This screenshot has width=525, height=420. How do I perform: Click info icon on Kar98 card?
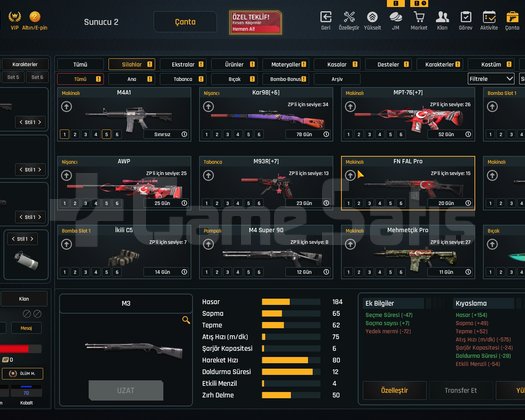tap(326, 134)
